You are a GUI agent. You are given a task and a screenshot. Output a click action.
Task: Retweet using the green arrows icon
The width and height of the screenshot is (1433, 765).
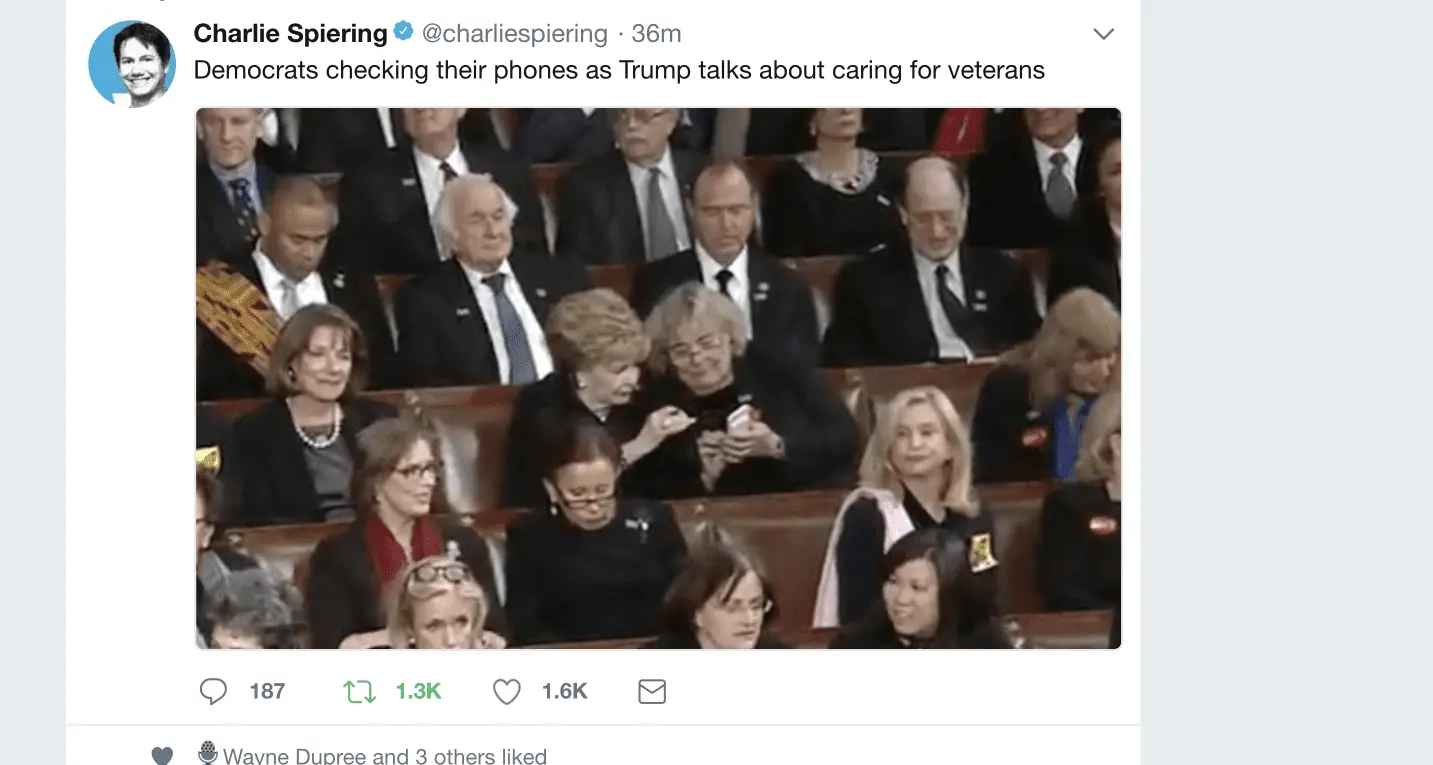359,691
